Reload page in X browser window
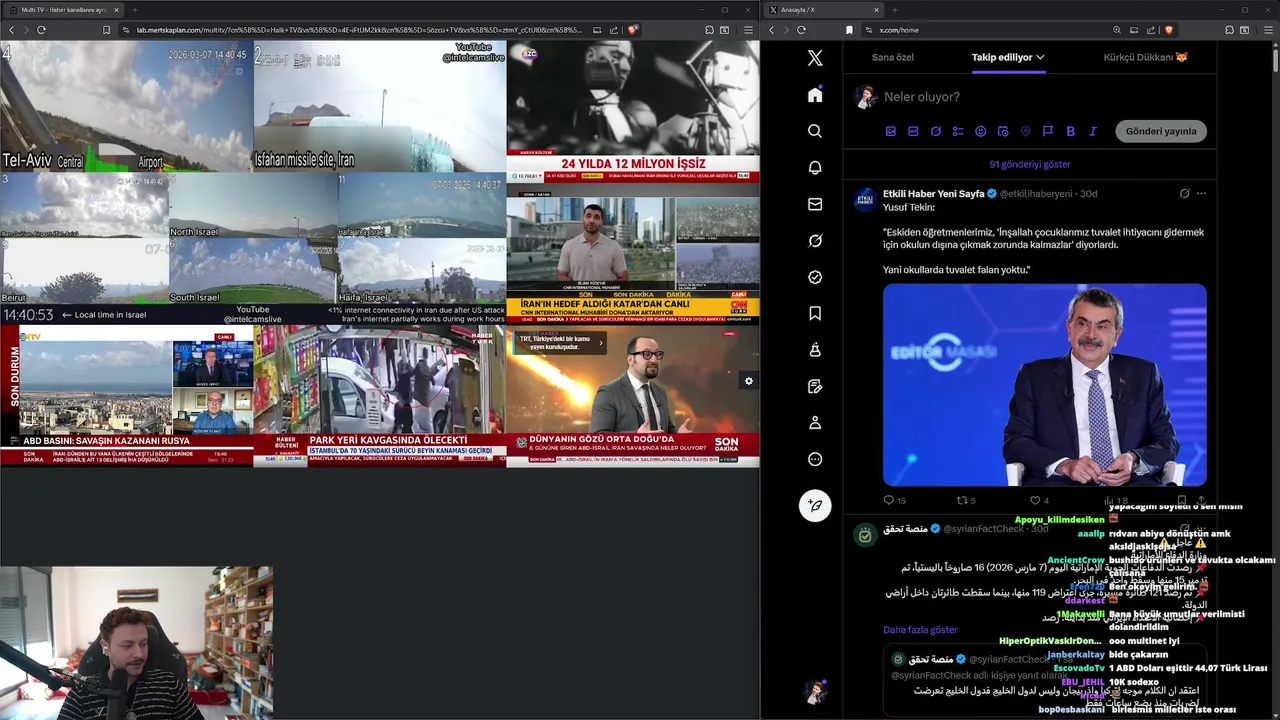This screenshot has width=1280, height=720. 801,30
